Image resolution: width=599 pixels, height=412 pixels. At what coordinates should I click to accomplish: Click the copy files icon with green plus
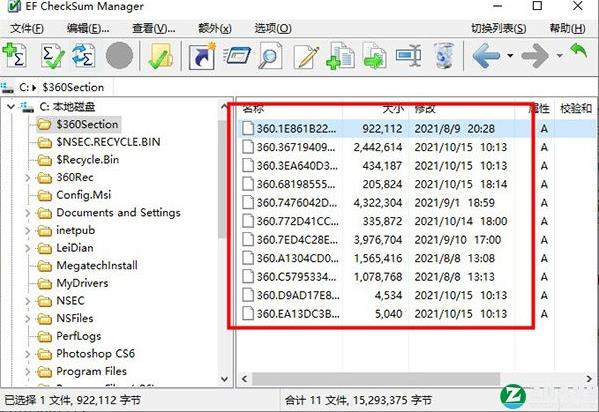point(340,56)
